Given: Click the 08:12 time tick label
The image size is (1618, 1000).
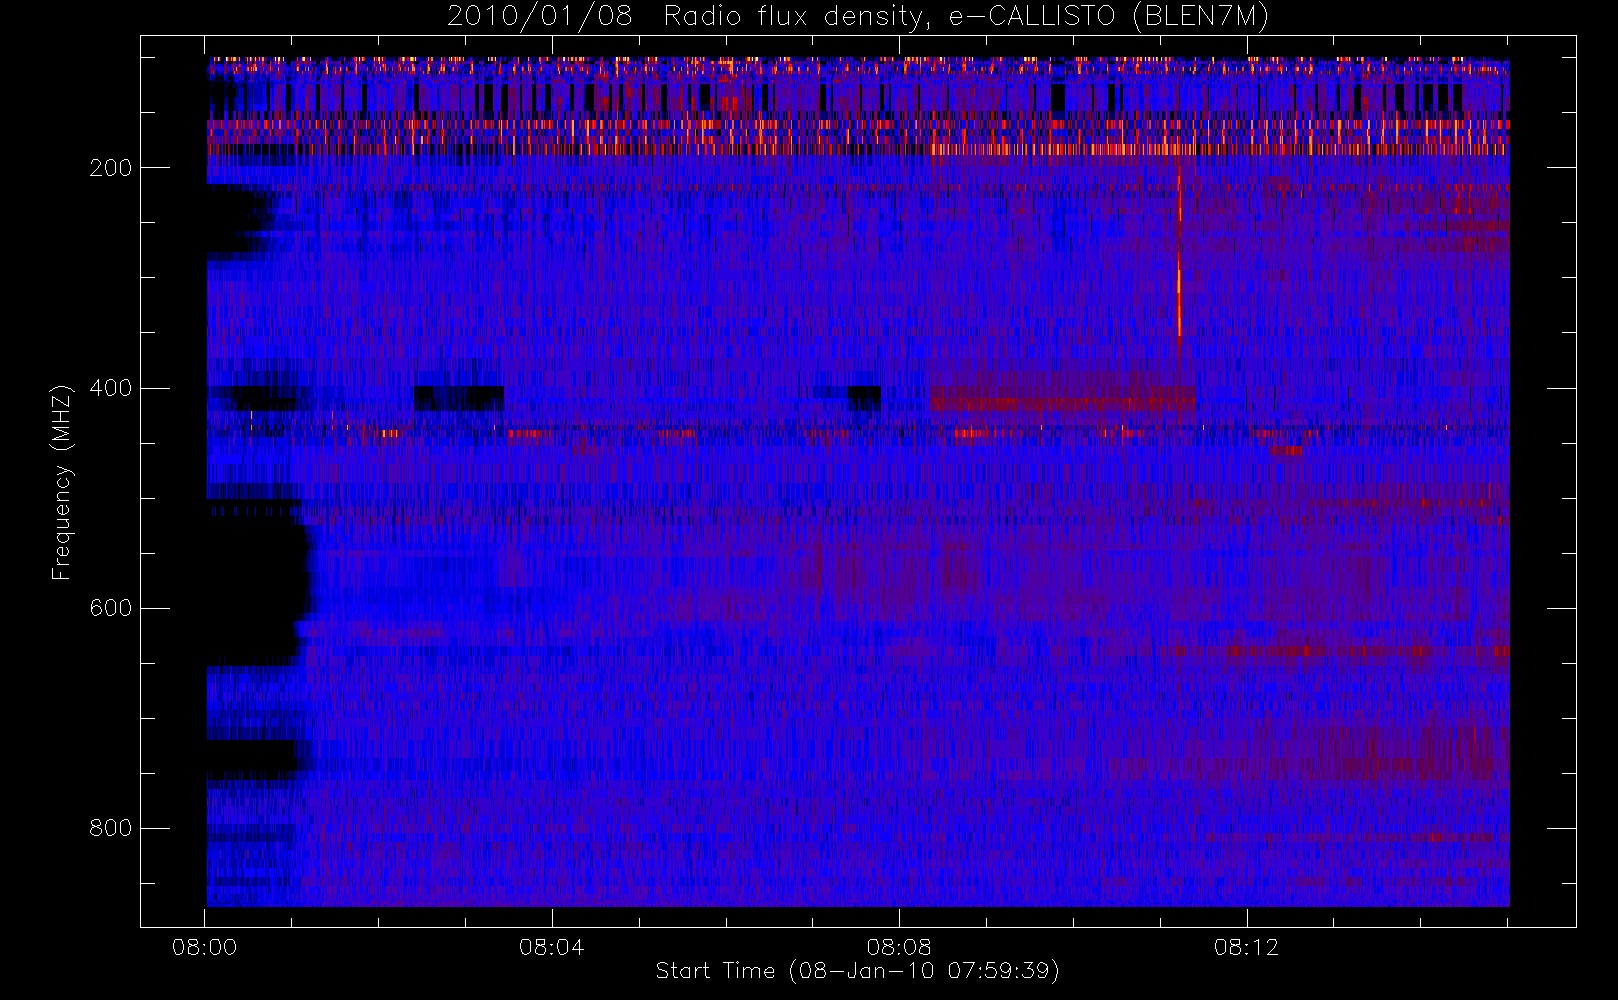Looking at the screenshot, I should click(1246, 947).
